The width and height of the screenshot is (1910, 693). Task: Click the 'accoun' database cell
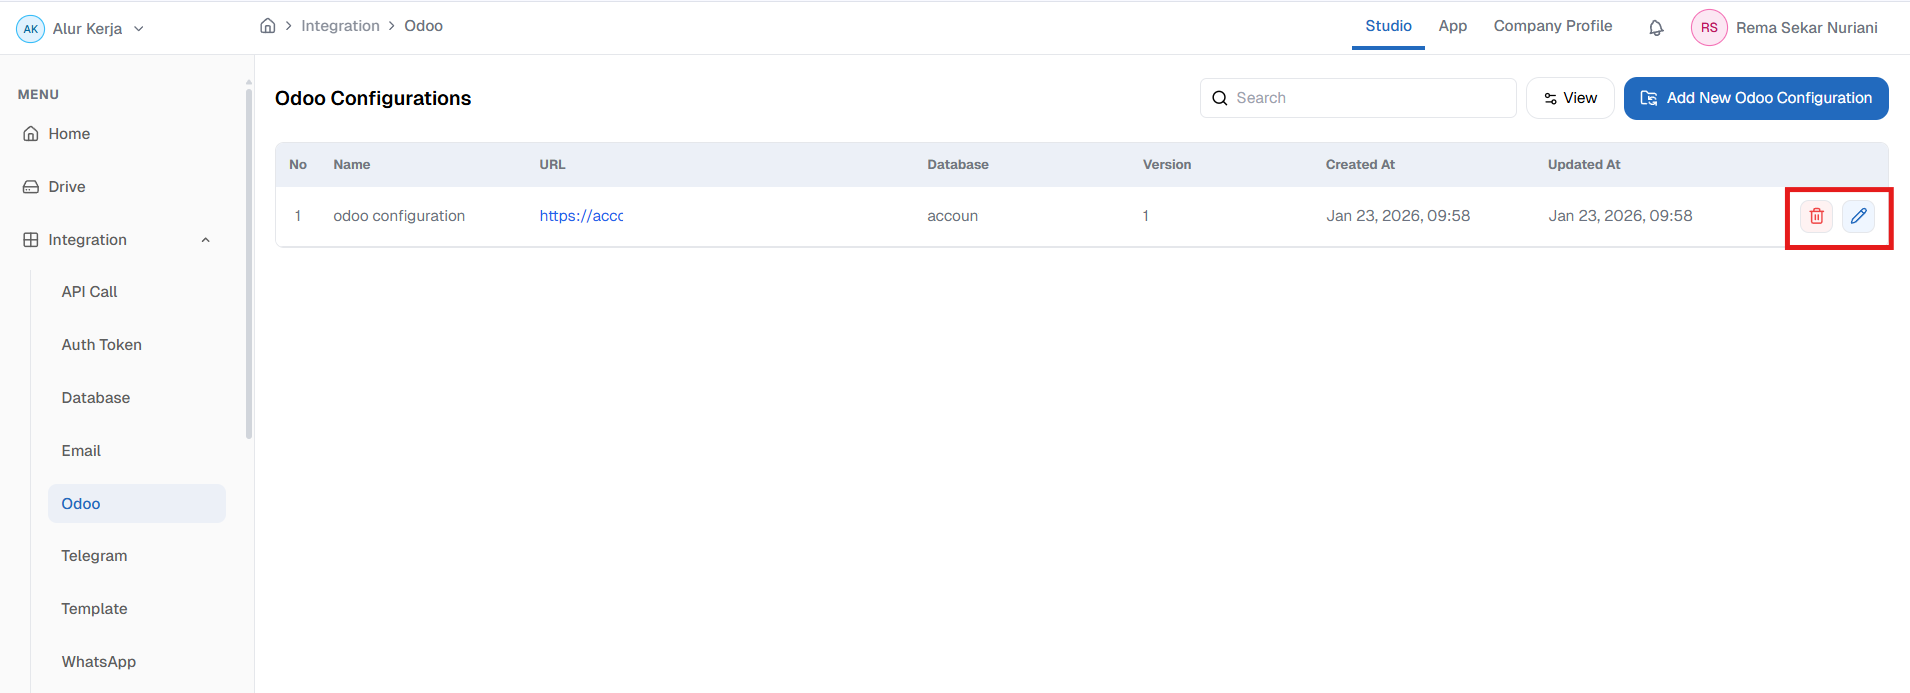(952, 216)
